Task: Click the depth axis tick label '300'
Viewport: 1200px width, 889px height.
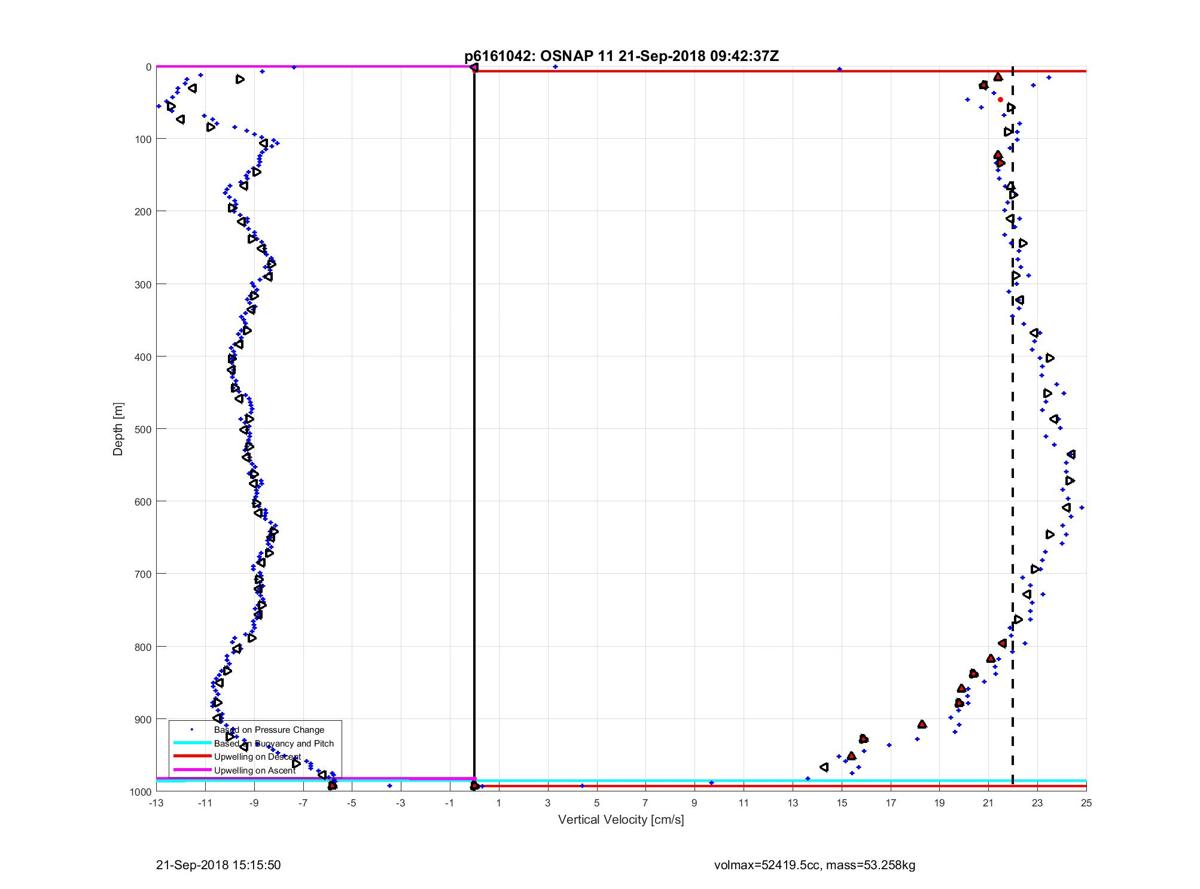Action: pyautogui.click(x=142, y=284)
